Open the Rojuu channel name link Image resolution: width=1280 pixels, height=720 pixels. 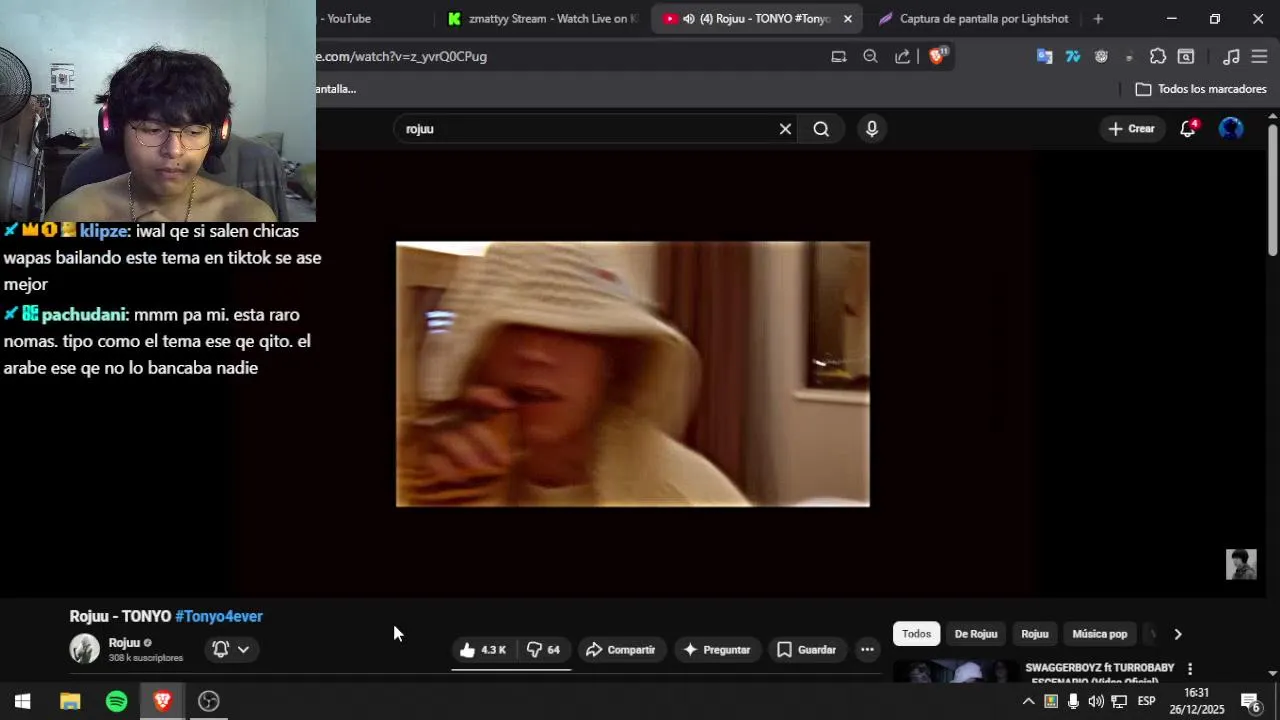pos(124,643)
